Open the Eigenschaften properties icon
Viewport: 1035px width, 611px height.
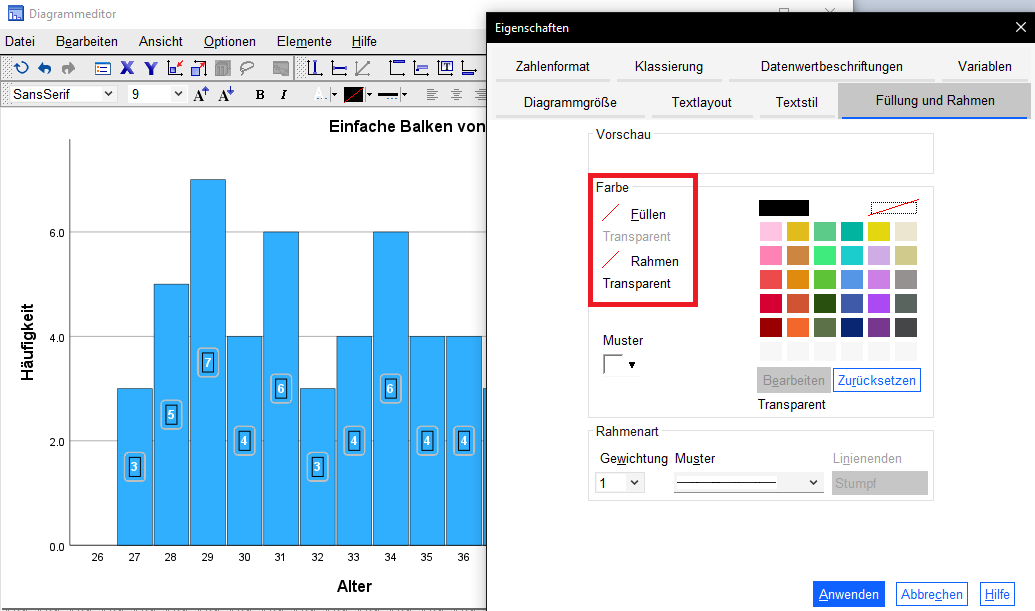(102, 69)
